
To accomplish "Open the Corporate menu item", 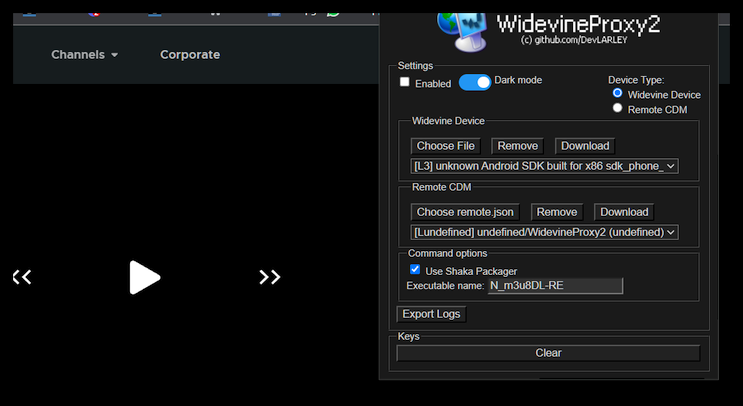I will point(190,55).
